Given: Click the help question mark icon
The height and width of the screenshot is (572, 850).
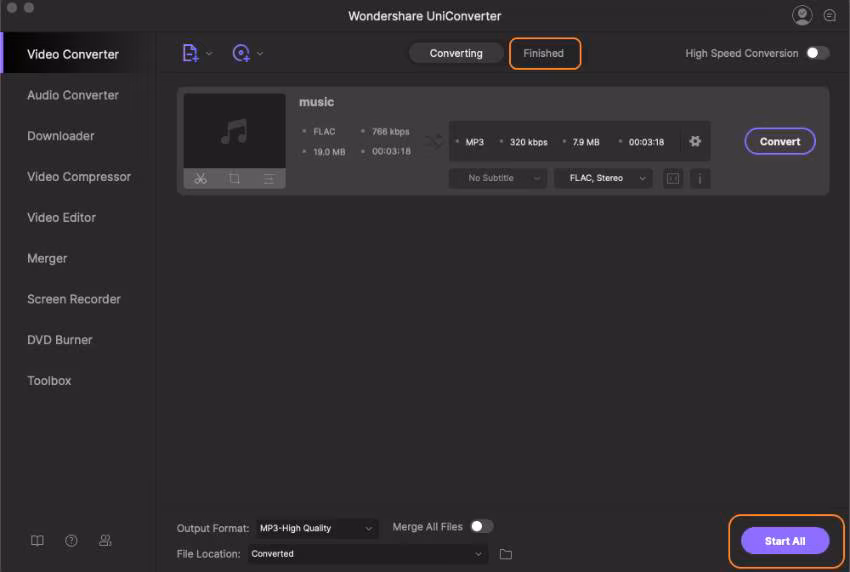Looking at the screenshot, I should coord(71,541).
